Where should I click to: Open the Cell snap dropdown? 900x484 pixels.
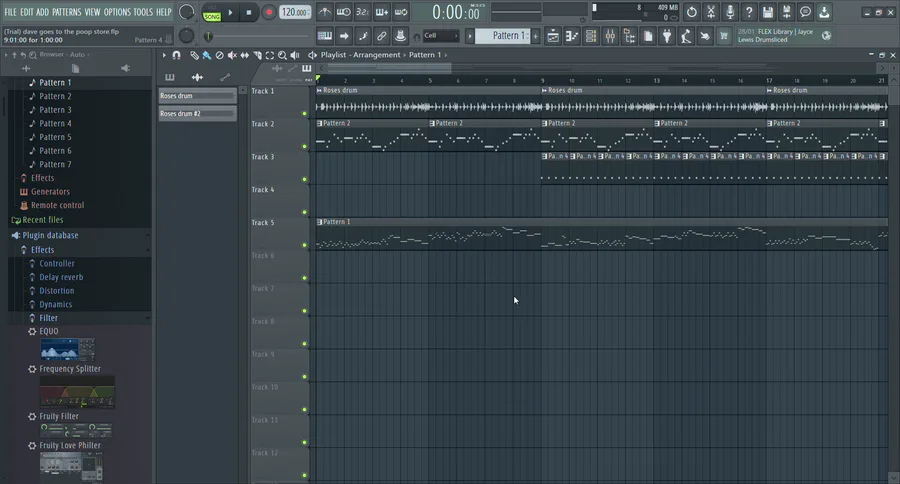pyautogui.click(x=441, y=36)
